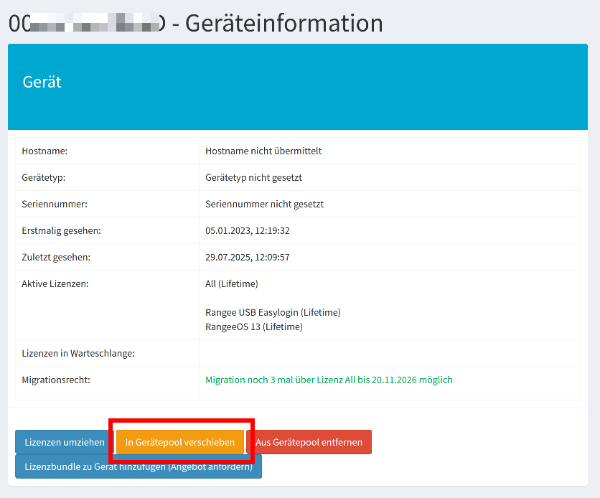Select the 'Gerät' panel header
Screen dimensions: 600x498
(x=42, y=82)
